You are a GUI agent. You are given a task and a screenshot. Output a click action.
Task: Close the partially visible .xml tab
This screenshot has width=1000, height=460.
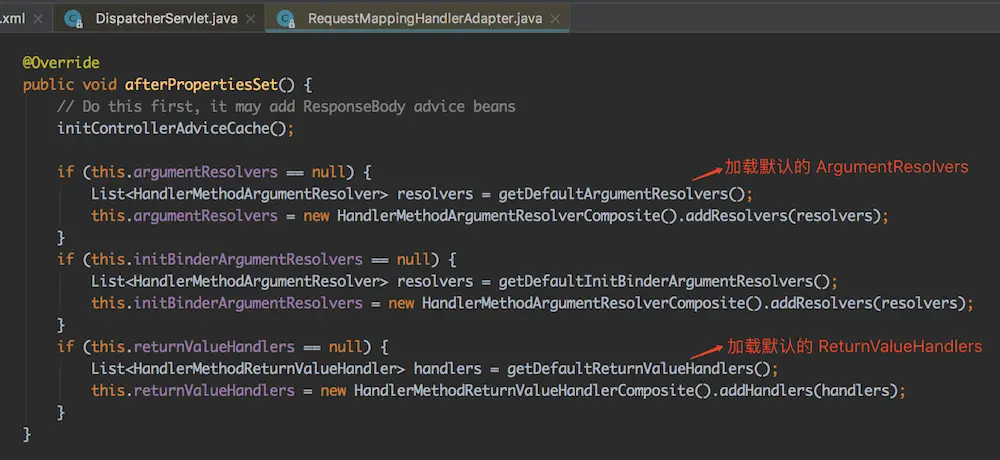(x=40, y=18)
